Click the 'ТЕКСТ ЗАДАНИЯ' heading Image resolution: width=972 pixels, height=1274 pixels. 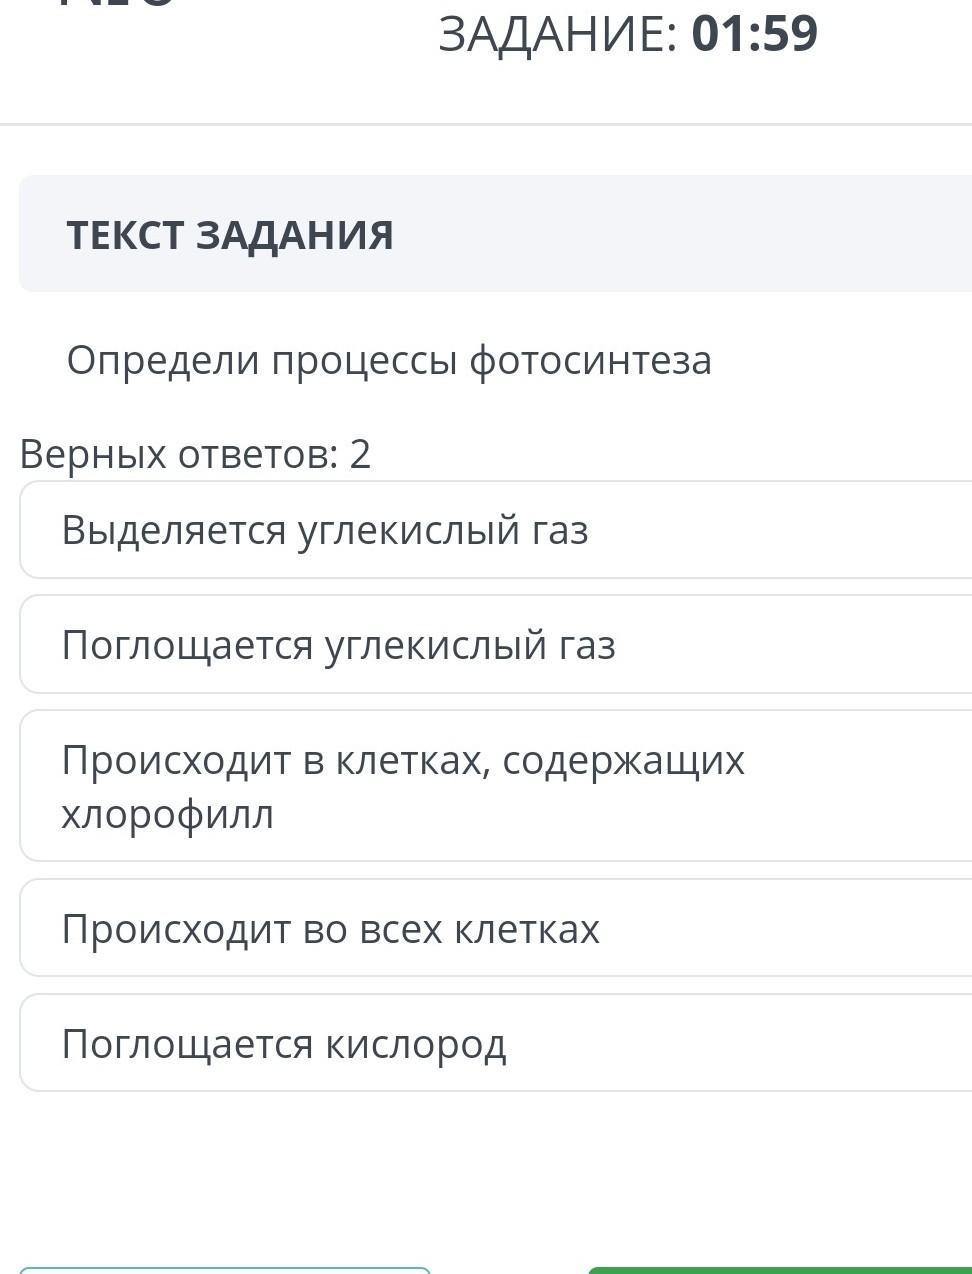click(x=230, y=235)
